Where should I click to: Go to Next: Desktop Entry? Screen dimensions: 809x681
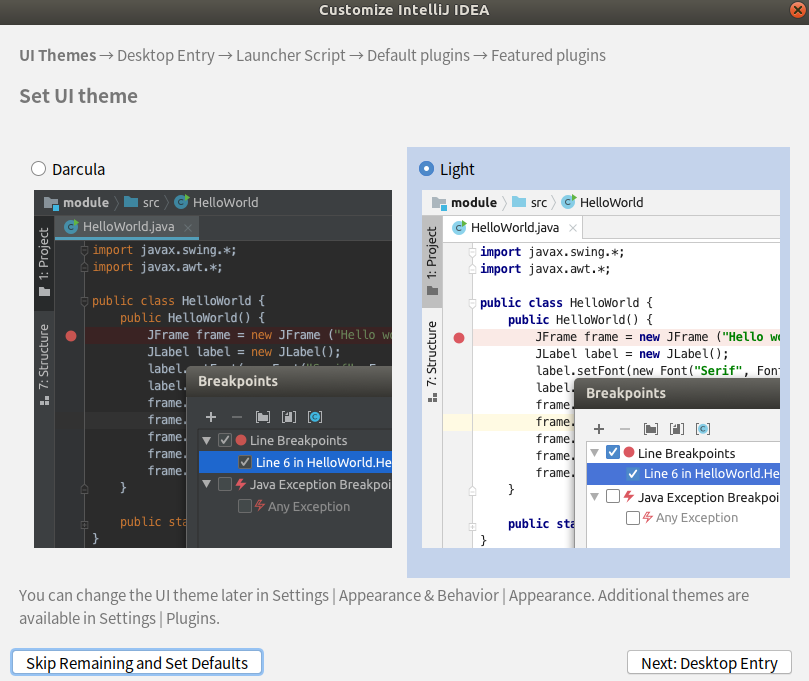click(x=709, y=662)
